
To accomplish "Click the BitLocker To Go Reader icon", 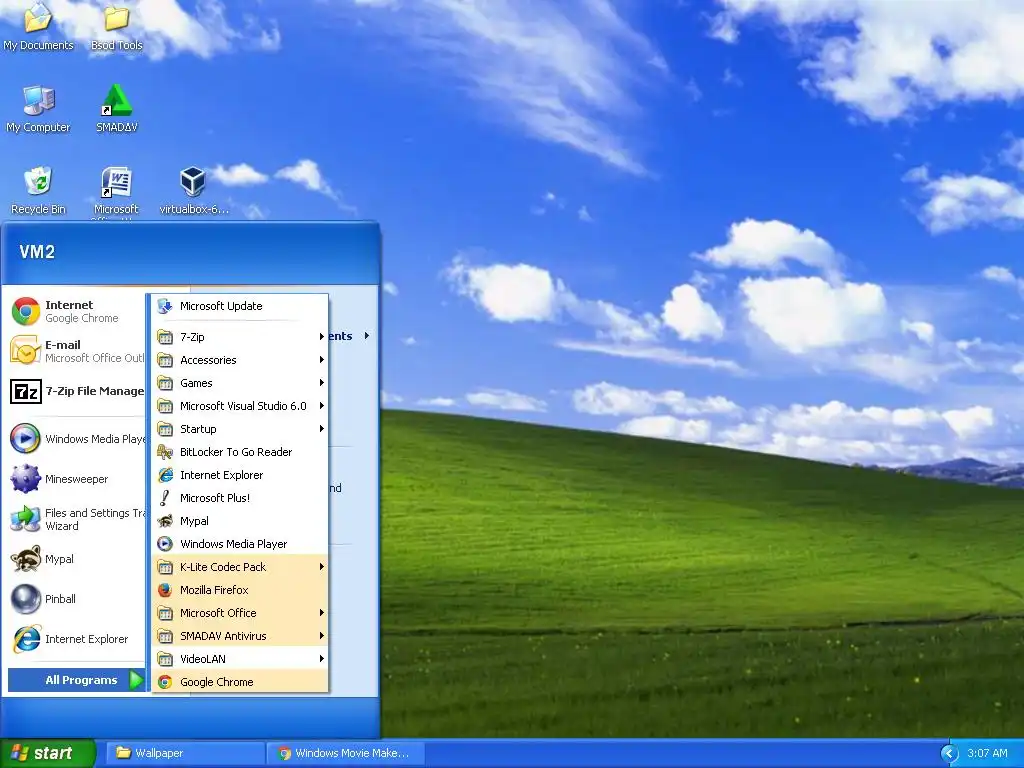I will [165, 452].
